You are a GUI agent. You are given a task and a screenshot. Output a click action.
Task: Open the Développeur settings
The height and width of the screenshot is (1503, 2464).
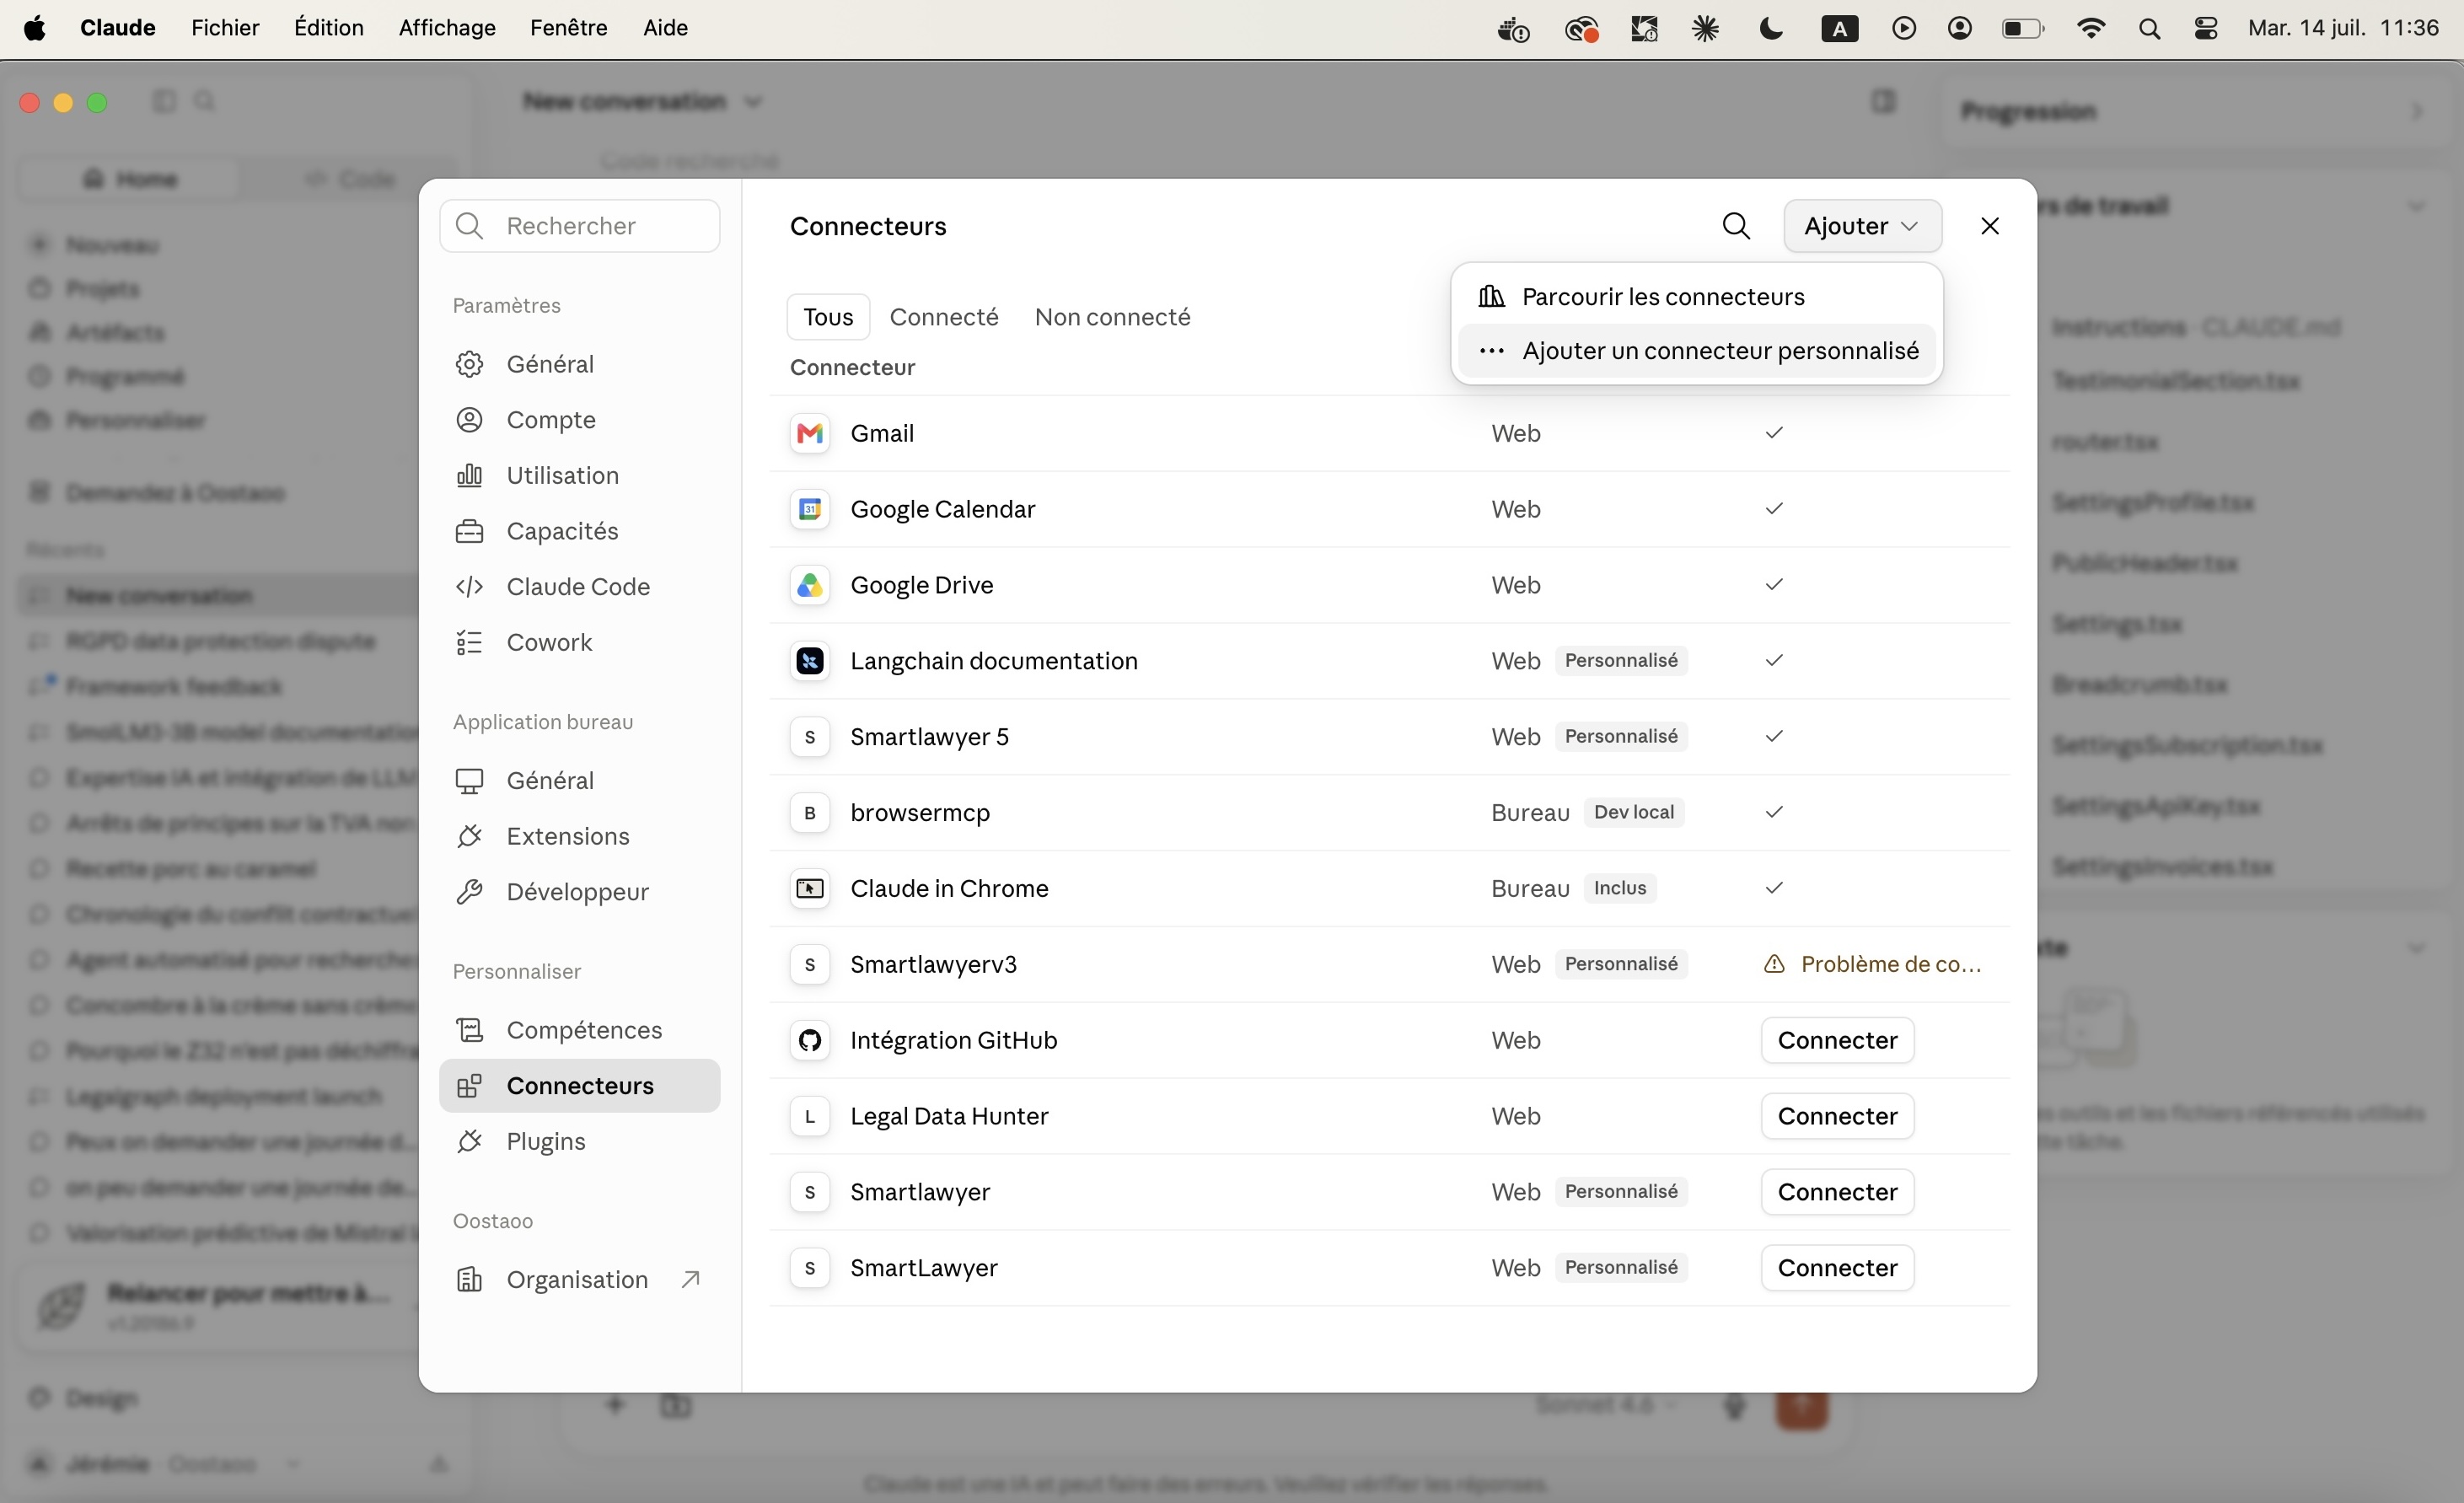coord(579,892)
